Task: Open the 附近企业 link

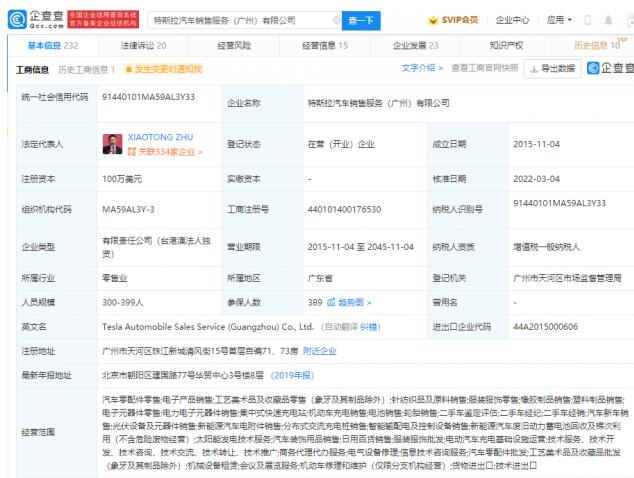Action: coord(319,351)
